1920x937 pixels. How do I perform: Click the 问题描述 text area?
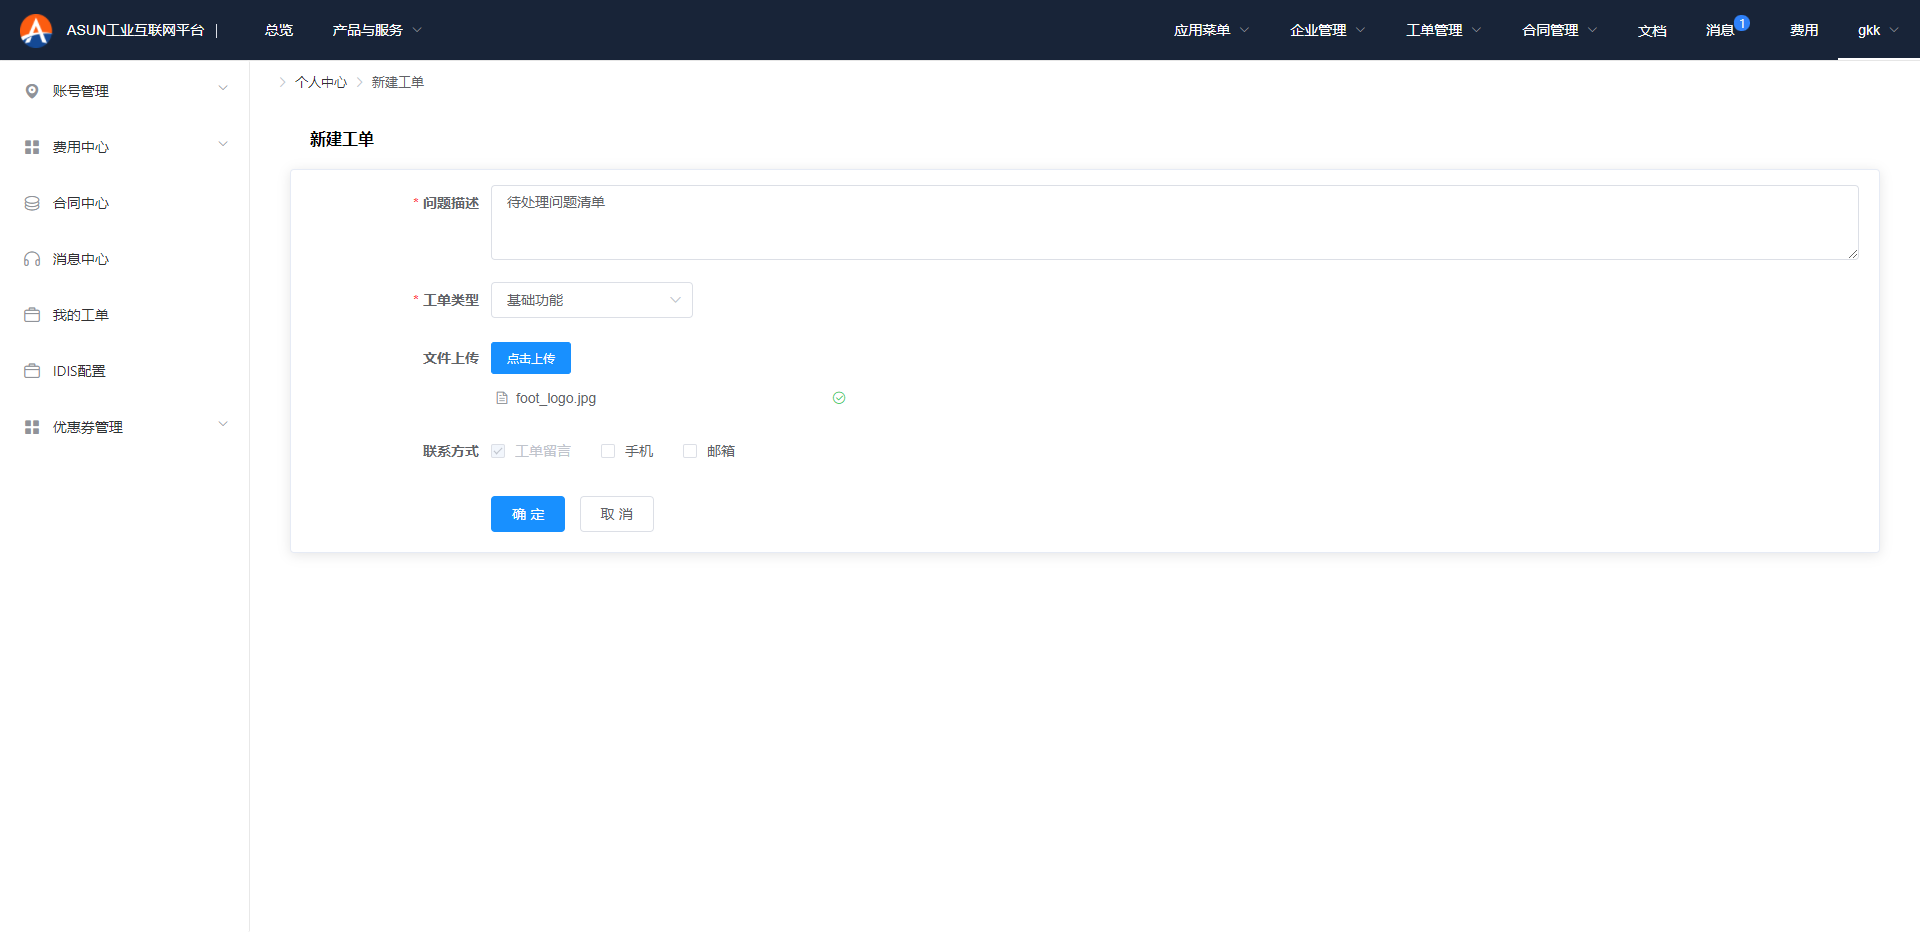[x=1174, y=222]
